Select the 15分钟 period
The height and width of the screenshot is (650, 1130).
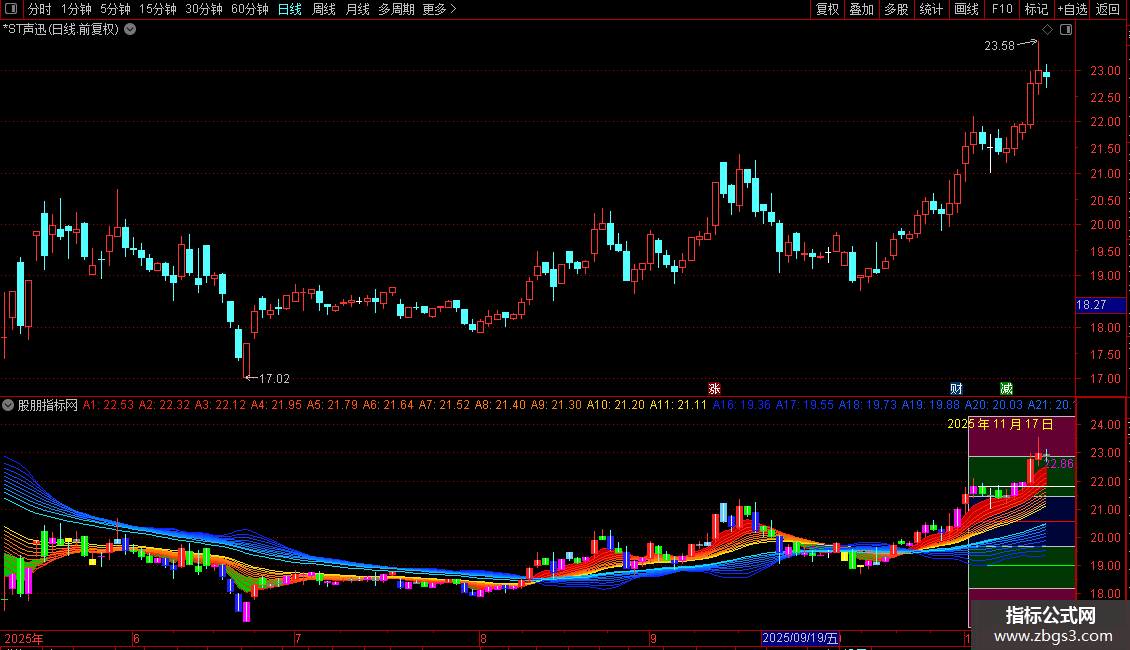pyautogui.click(x=158, y=9)
